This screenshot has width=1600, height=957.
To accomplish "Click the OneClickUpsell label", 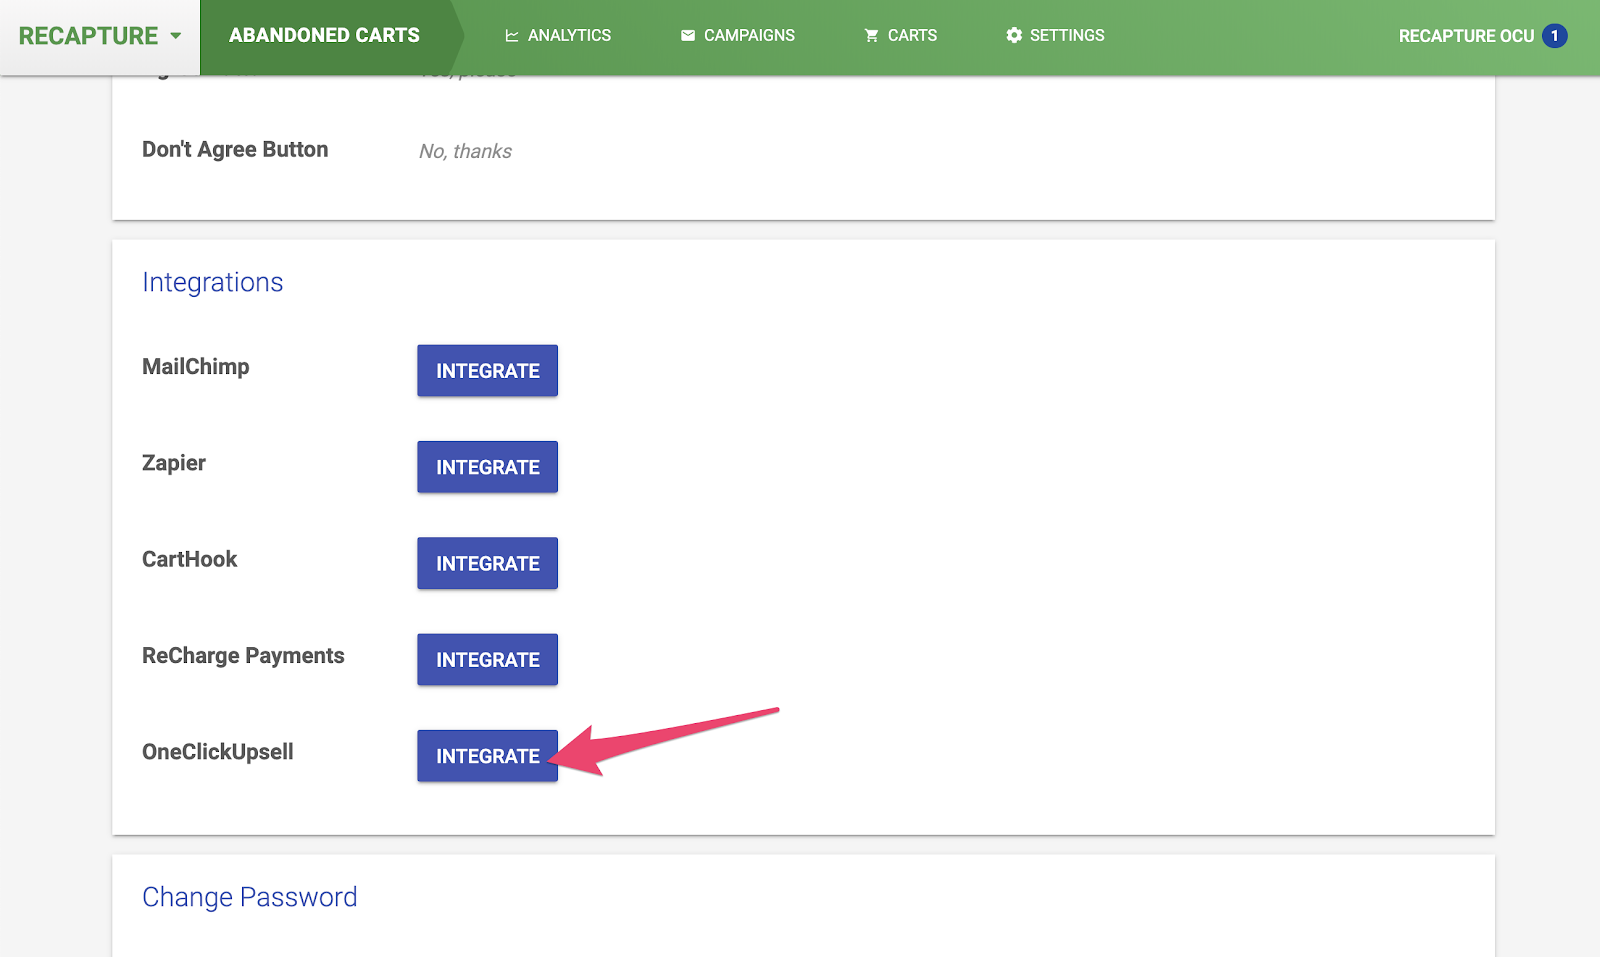I will (218, 752).
